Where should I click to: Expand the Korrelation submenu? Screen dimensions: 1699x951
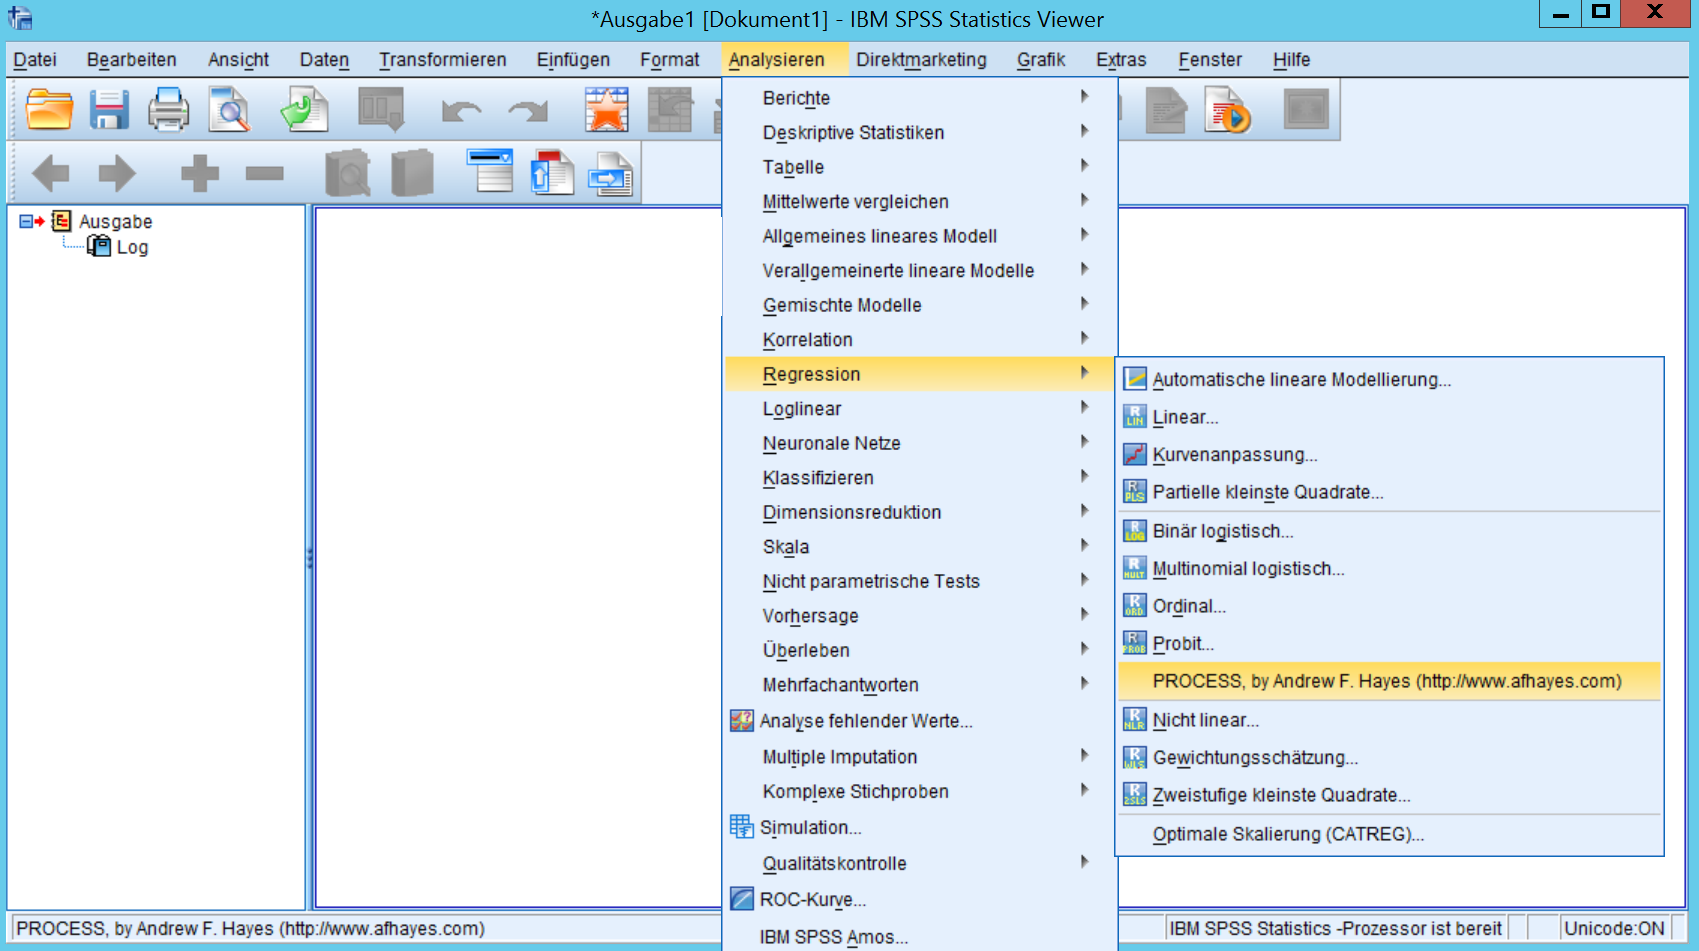(x=919, y=339)
